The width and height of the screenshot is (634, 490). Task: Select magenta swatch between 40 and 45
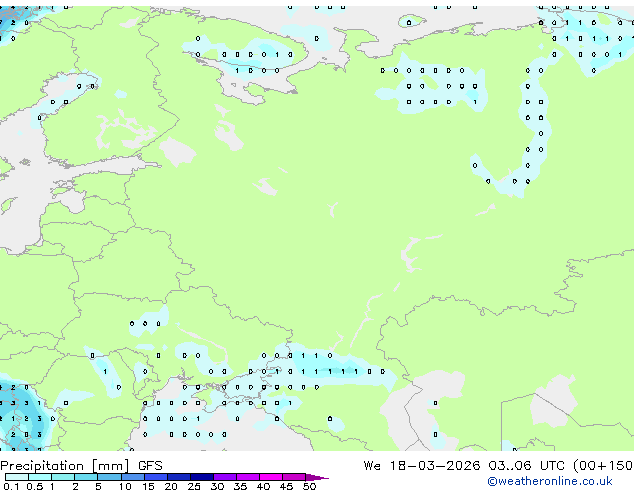point(271,477)
